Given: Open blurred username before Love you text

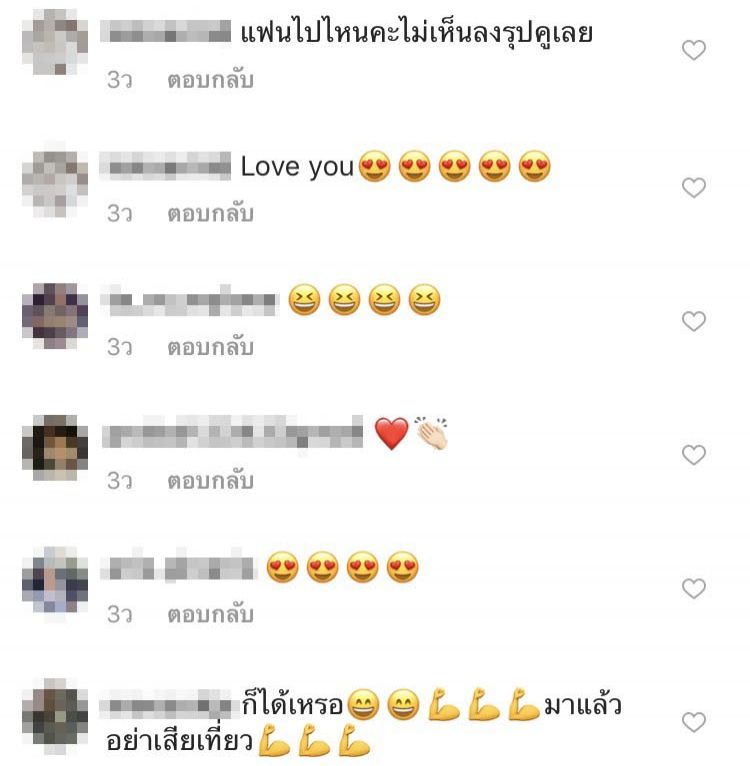Looking at the screenshot, I should pyautogui.click(x=165, y=166).
